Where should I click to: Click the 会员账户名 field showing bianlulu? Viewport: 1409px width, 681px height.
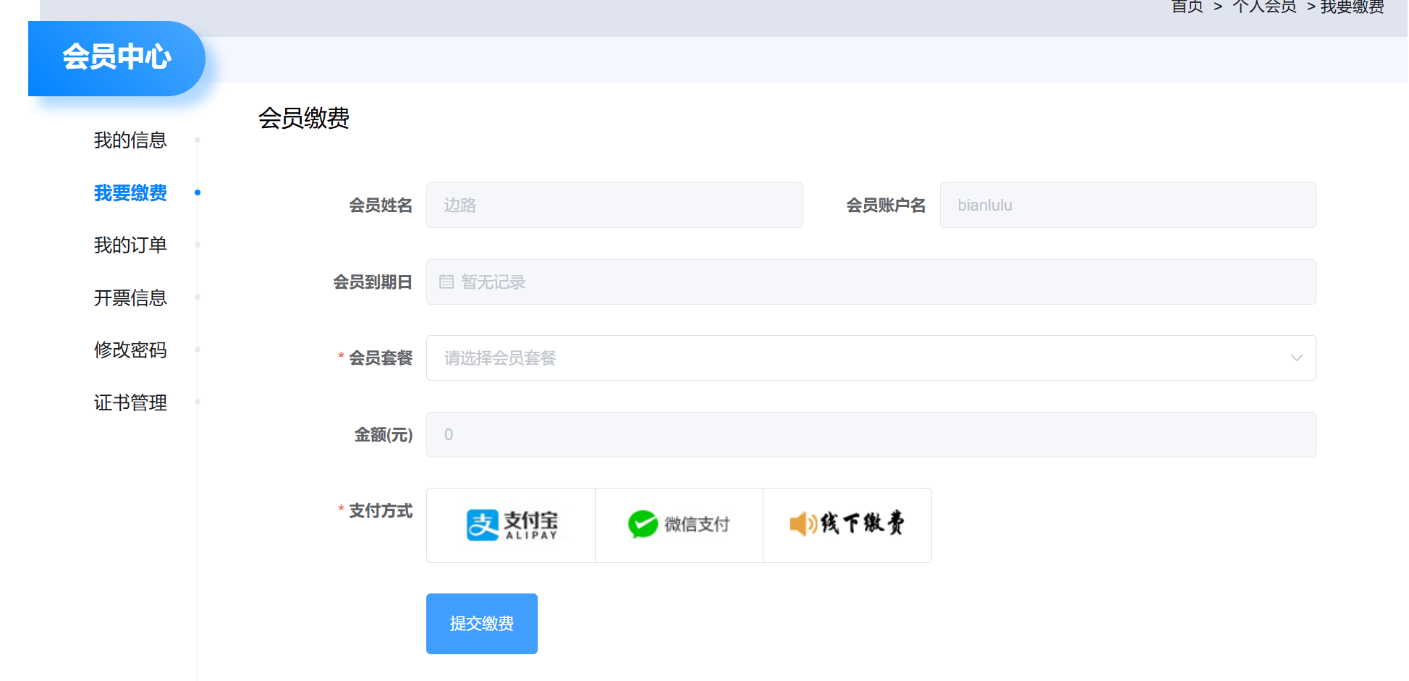[1128, 205]
